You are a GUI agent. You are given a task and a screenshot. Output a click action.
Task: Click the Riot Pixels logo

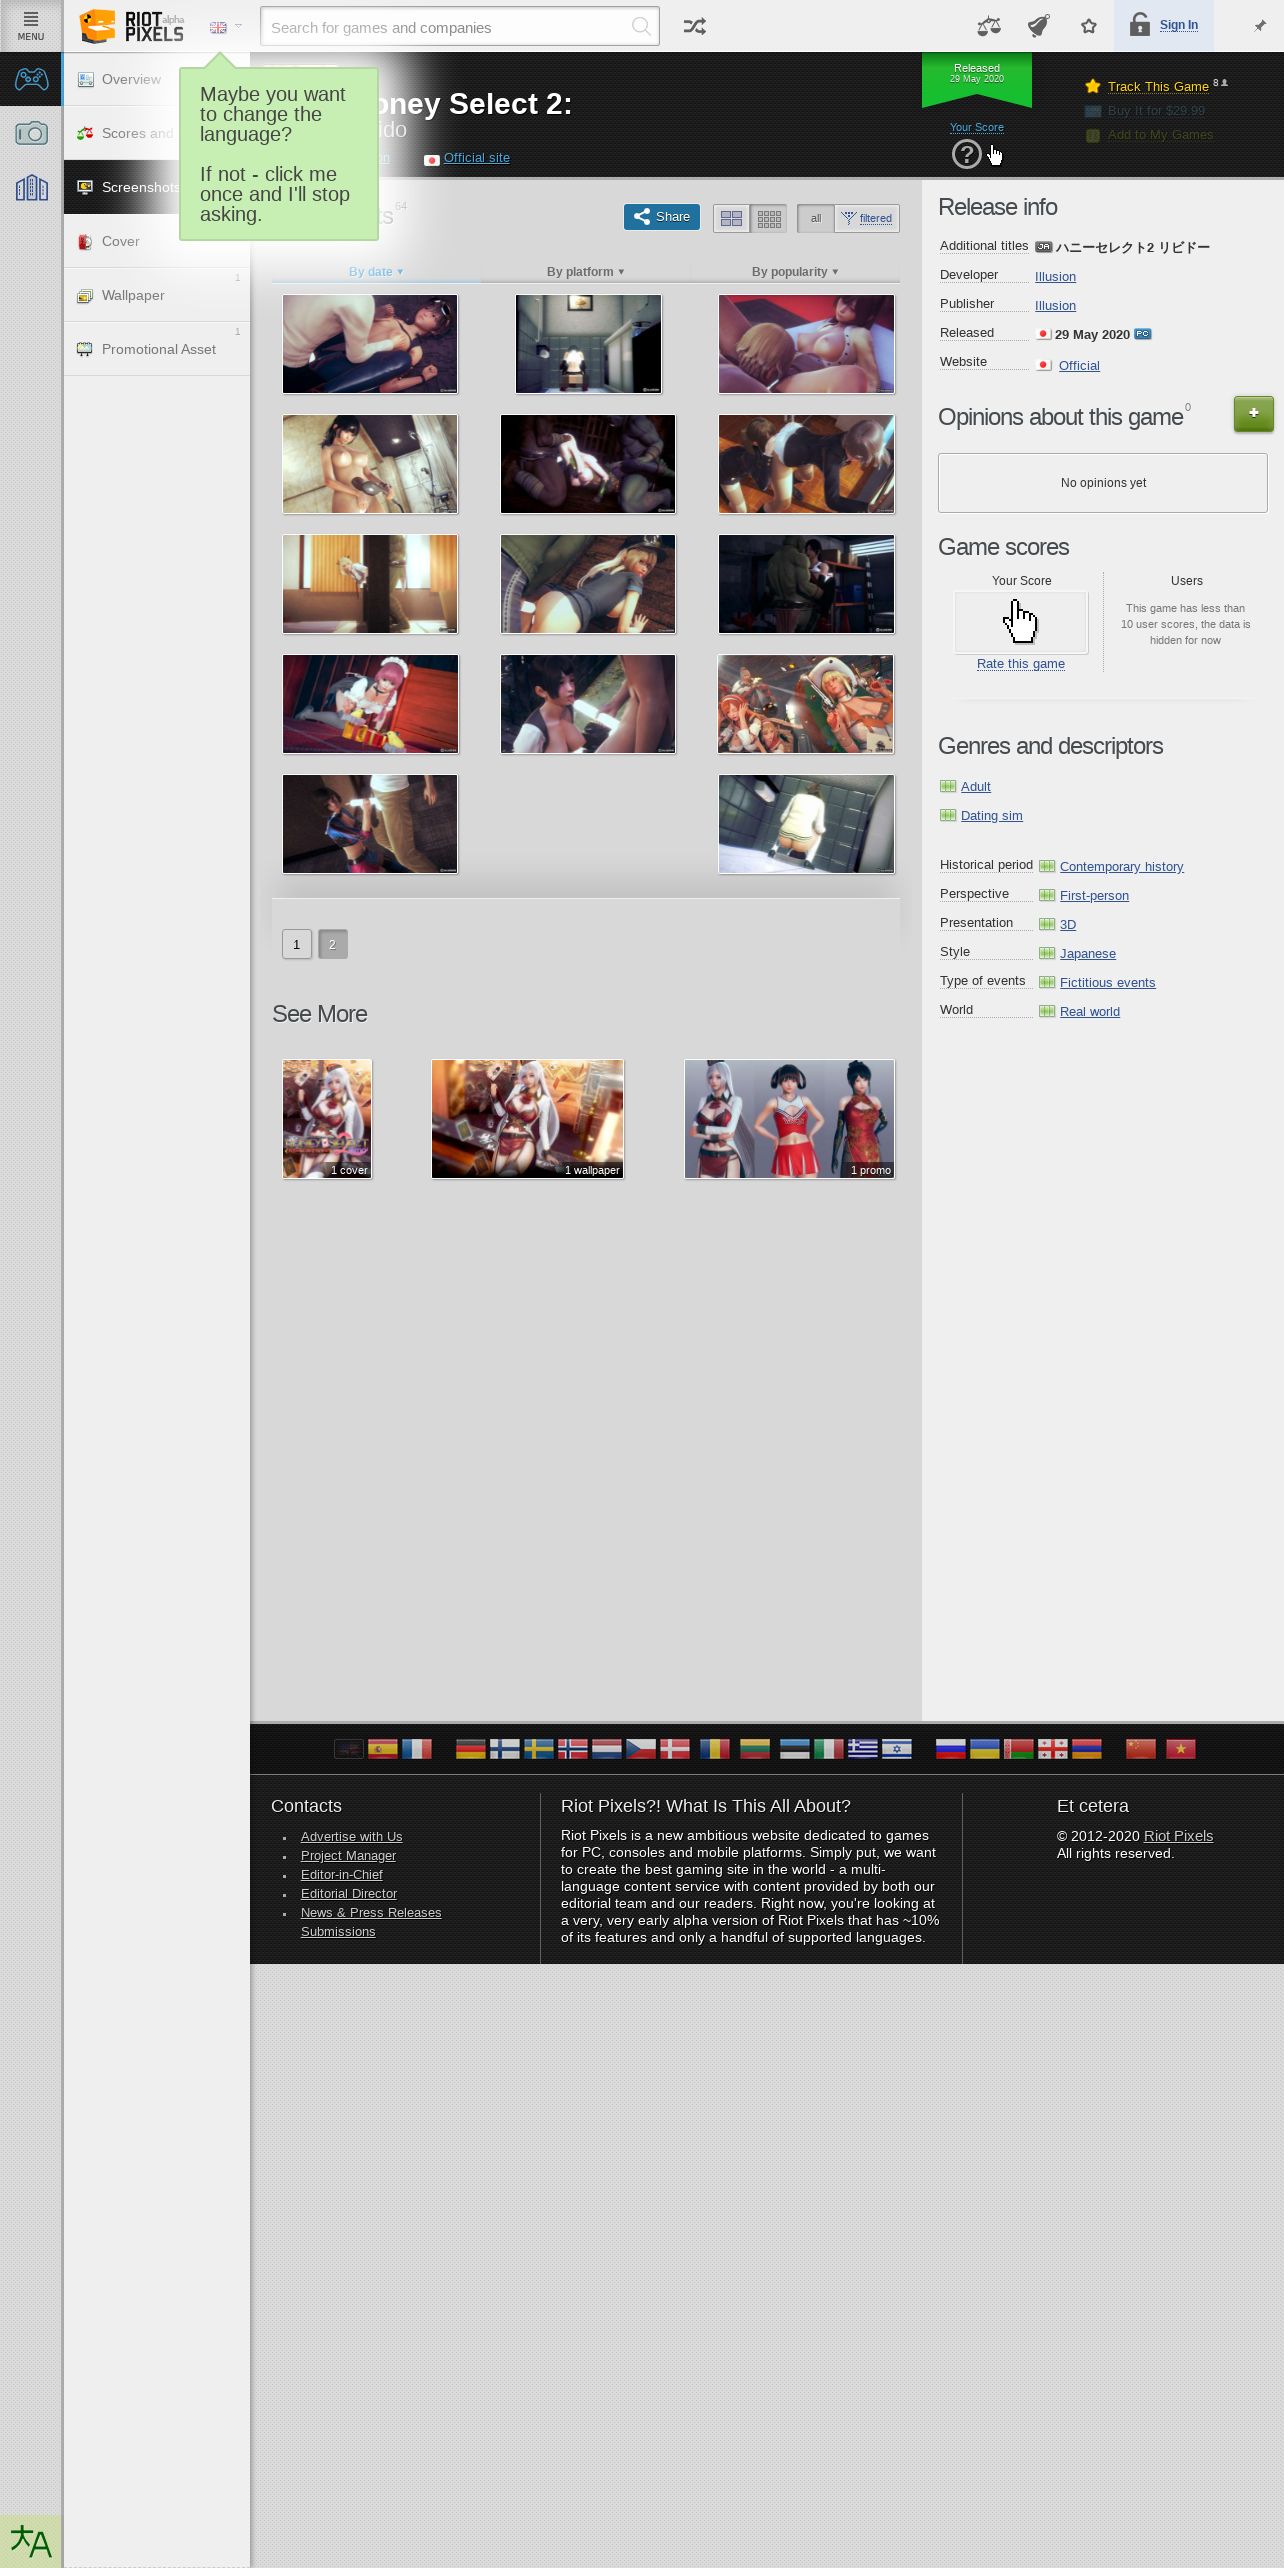point(132,27)
